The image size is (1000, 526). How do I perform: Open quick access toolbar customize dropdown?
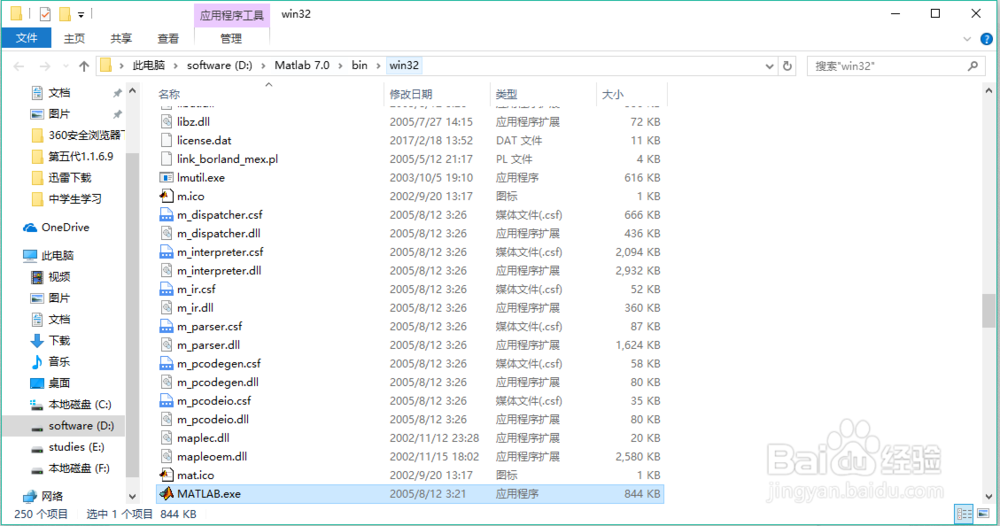[81, 13]
